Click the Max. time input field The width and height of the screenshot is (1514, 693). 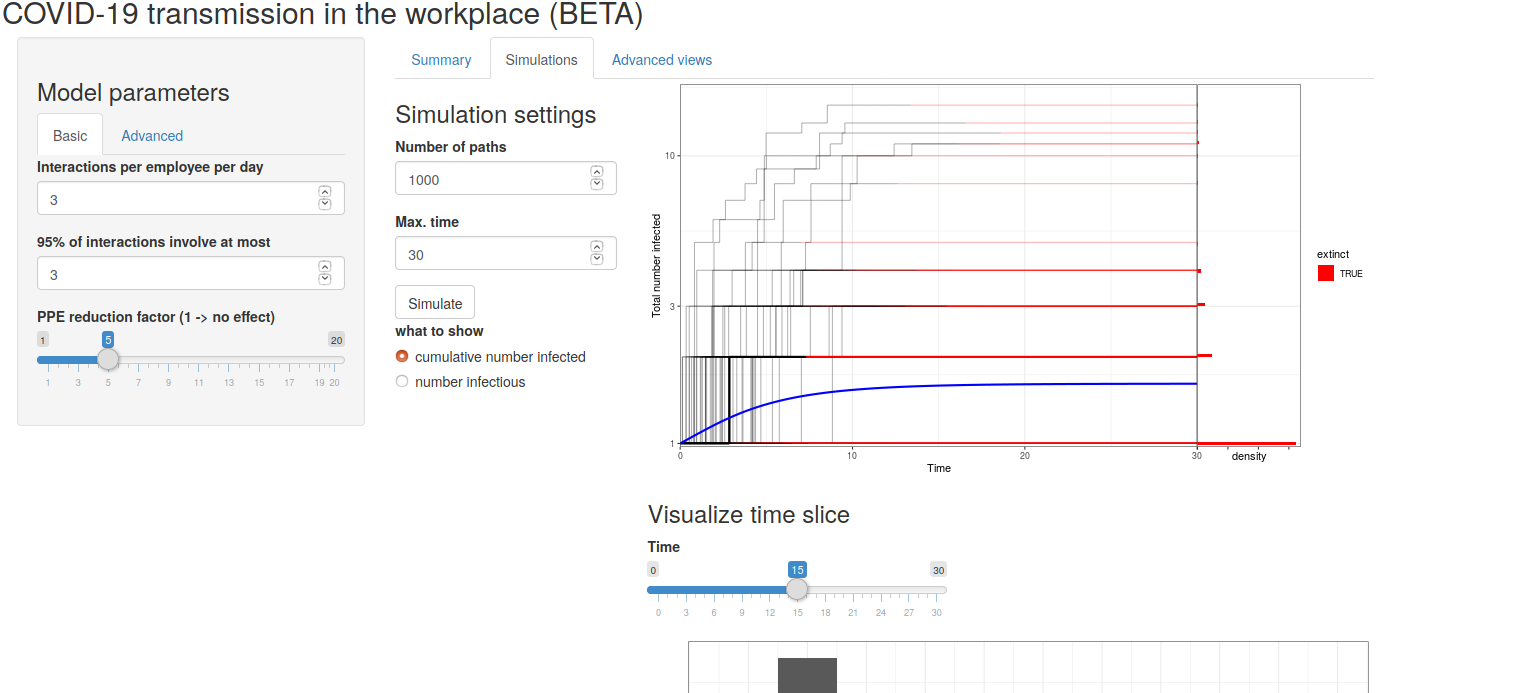(x=490, y=255)
